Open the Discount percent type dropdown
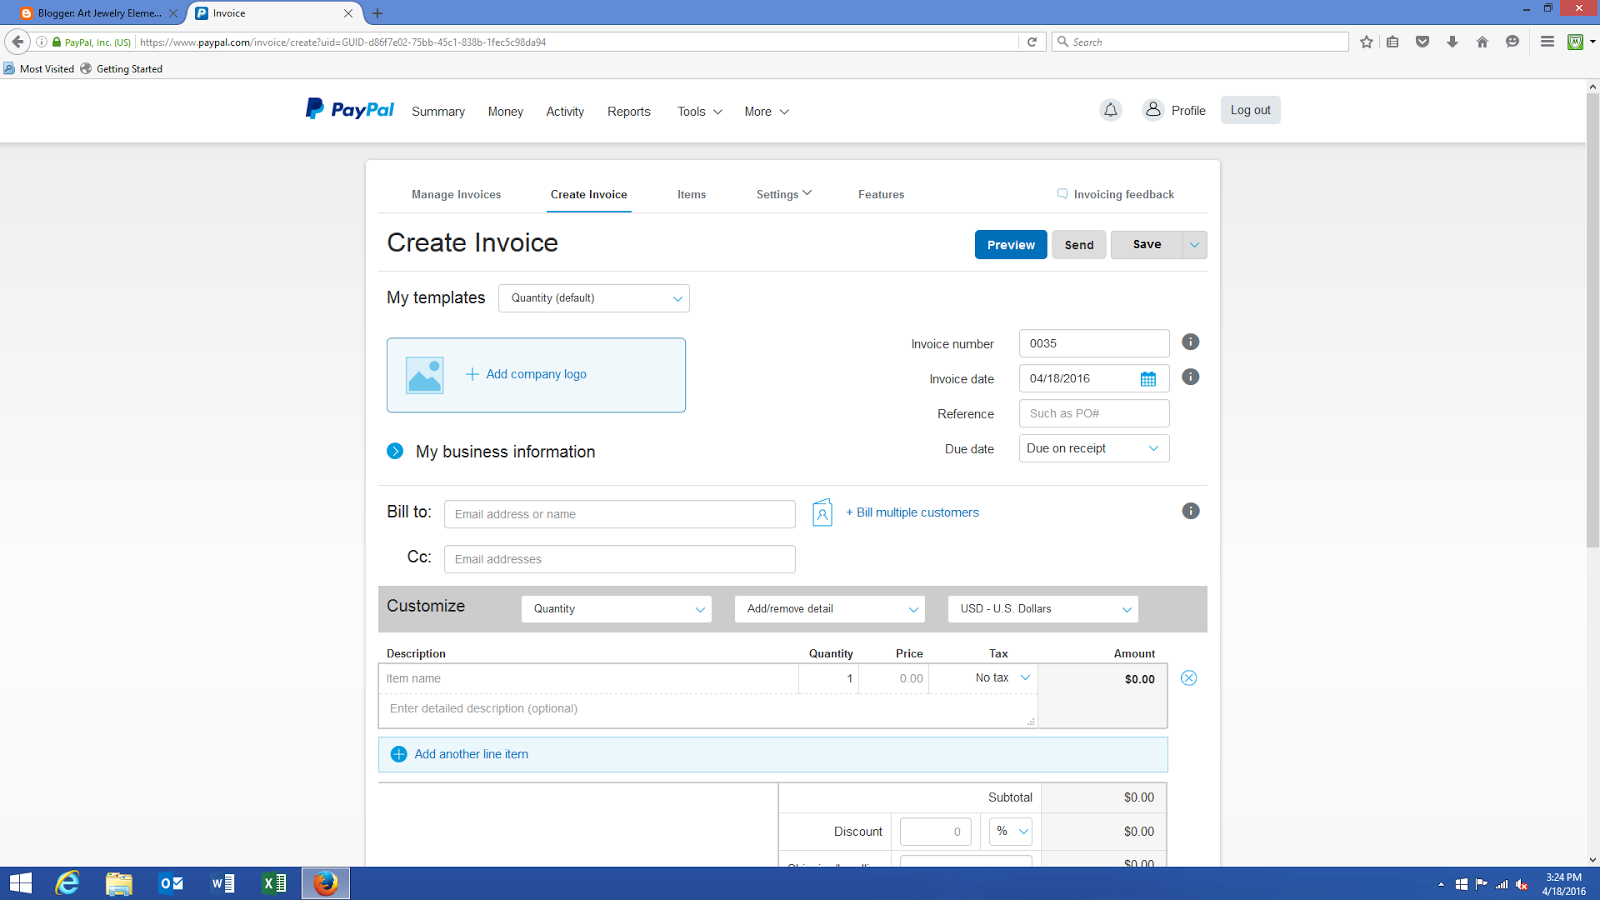This screenshot has width=1600, height=900. click(x=1010, y=831)
